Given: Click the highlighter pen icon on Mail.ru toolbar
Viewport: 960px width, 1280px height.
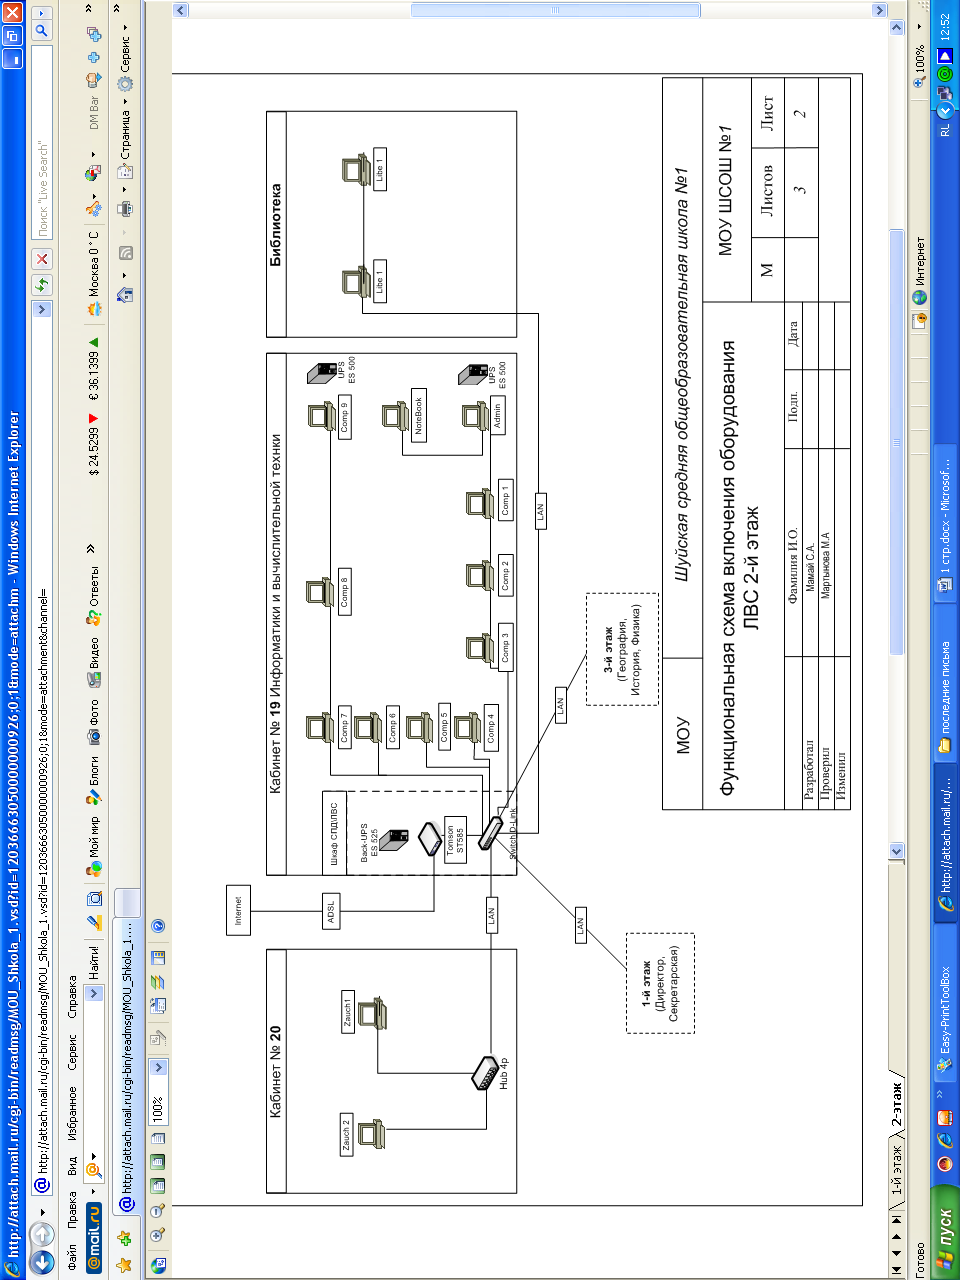Looking at the screenshot, I should coord(95,921).
